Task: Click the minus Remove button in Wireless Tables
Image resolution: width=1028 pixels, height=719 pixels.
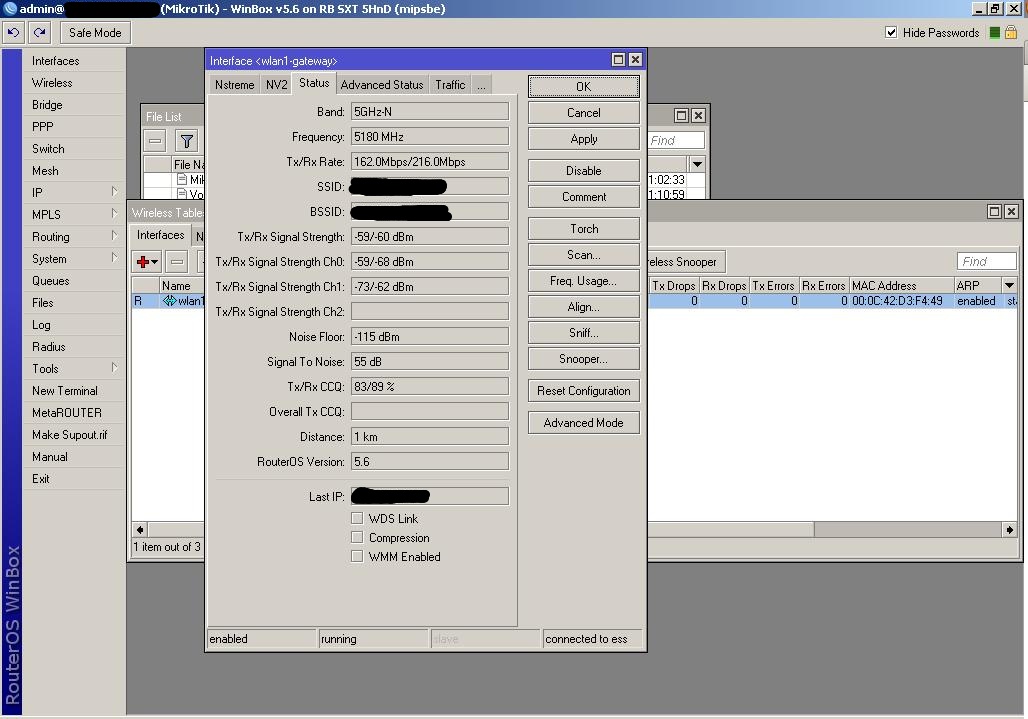Action: point(177,262)
